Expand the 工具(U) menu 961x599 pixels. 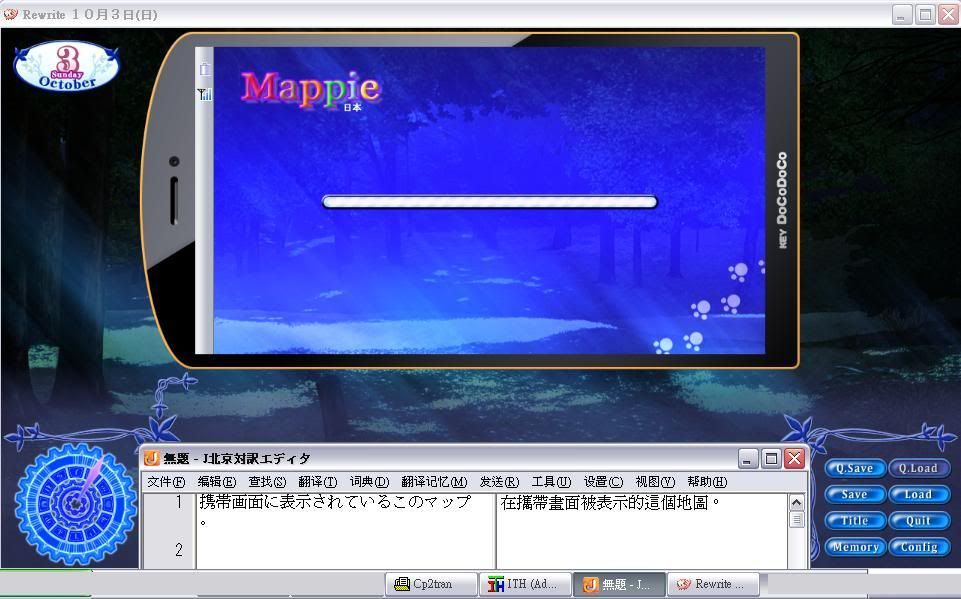click(551, 482)
